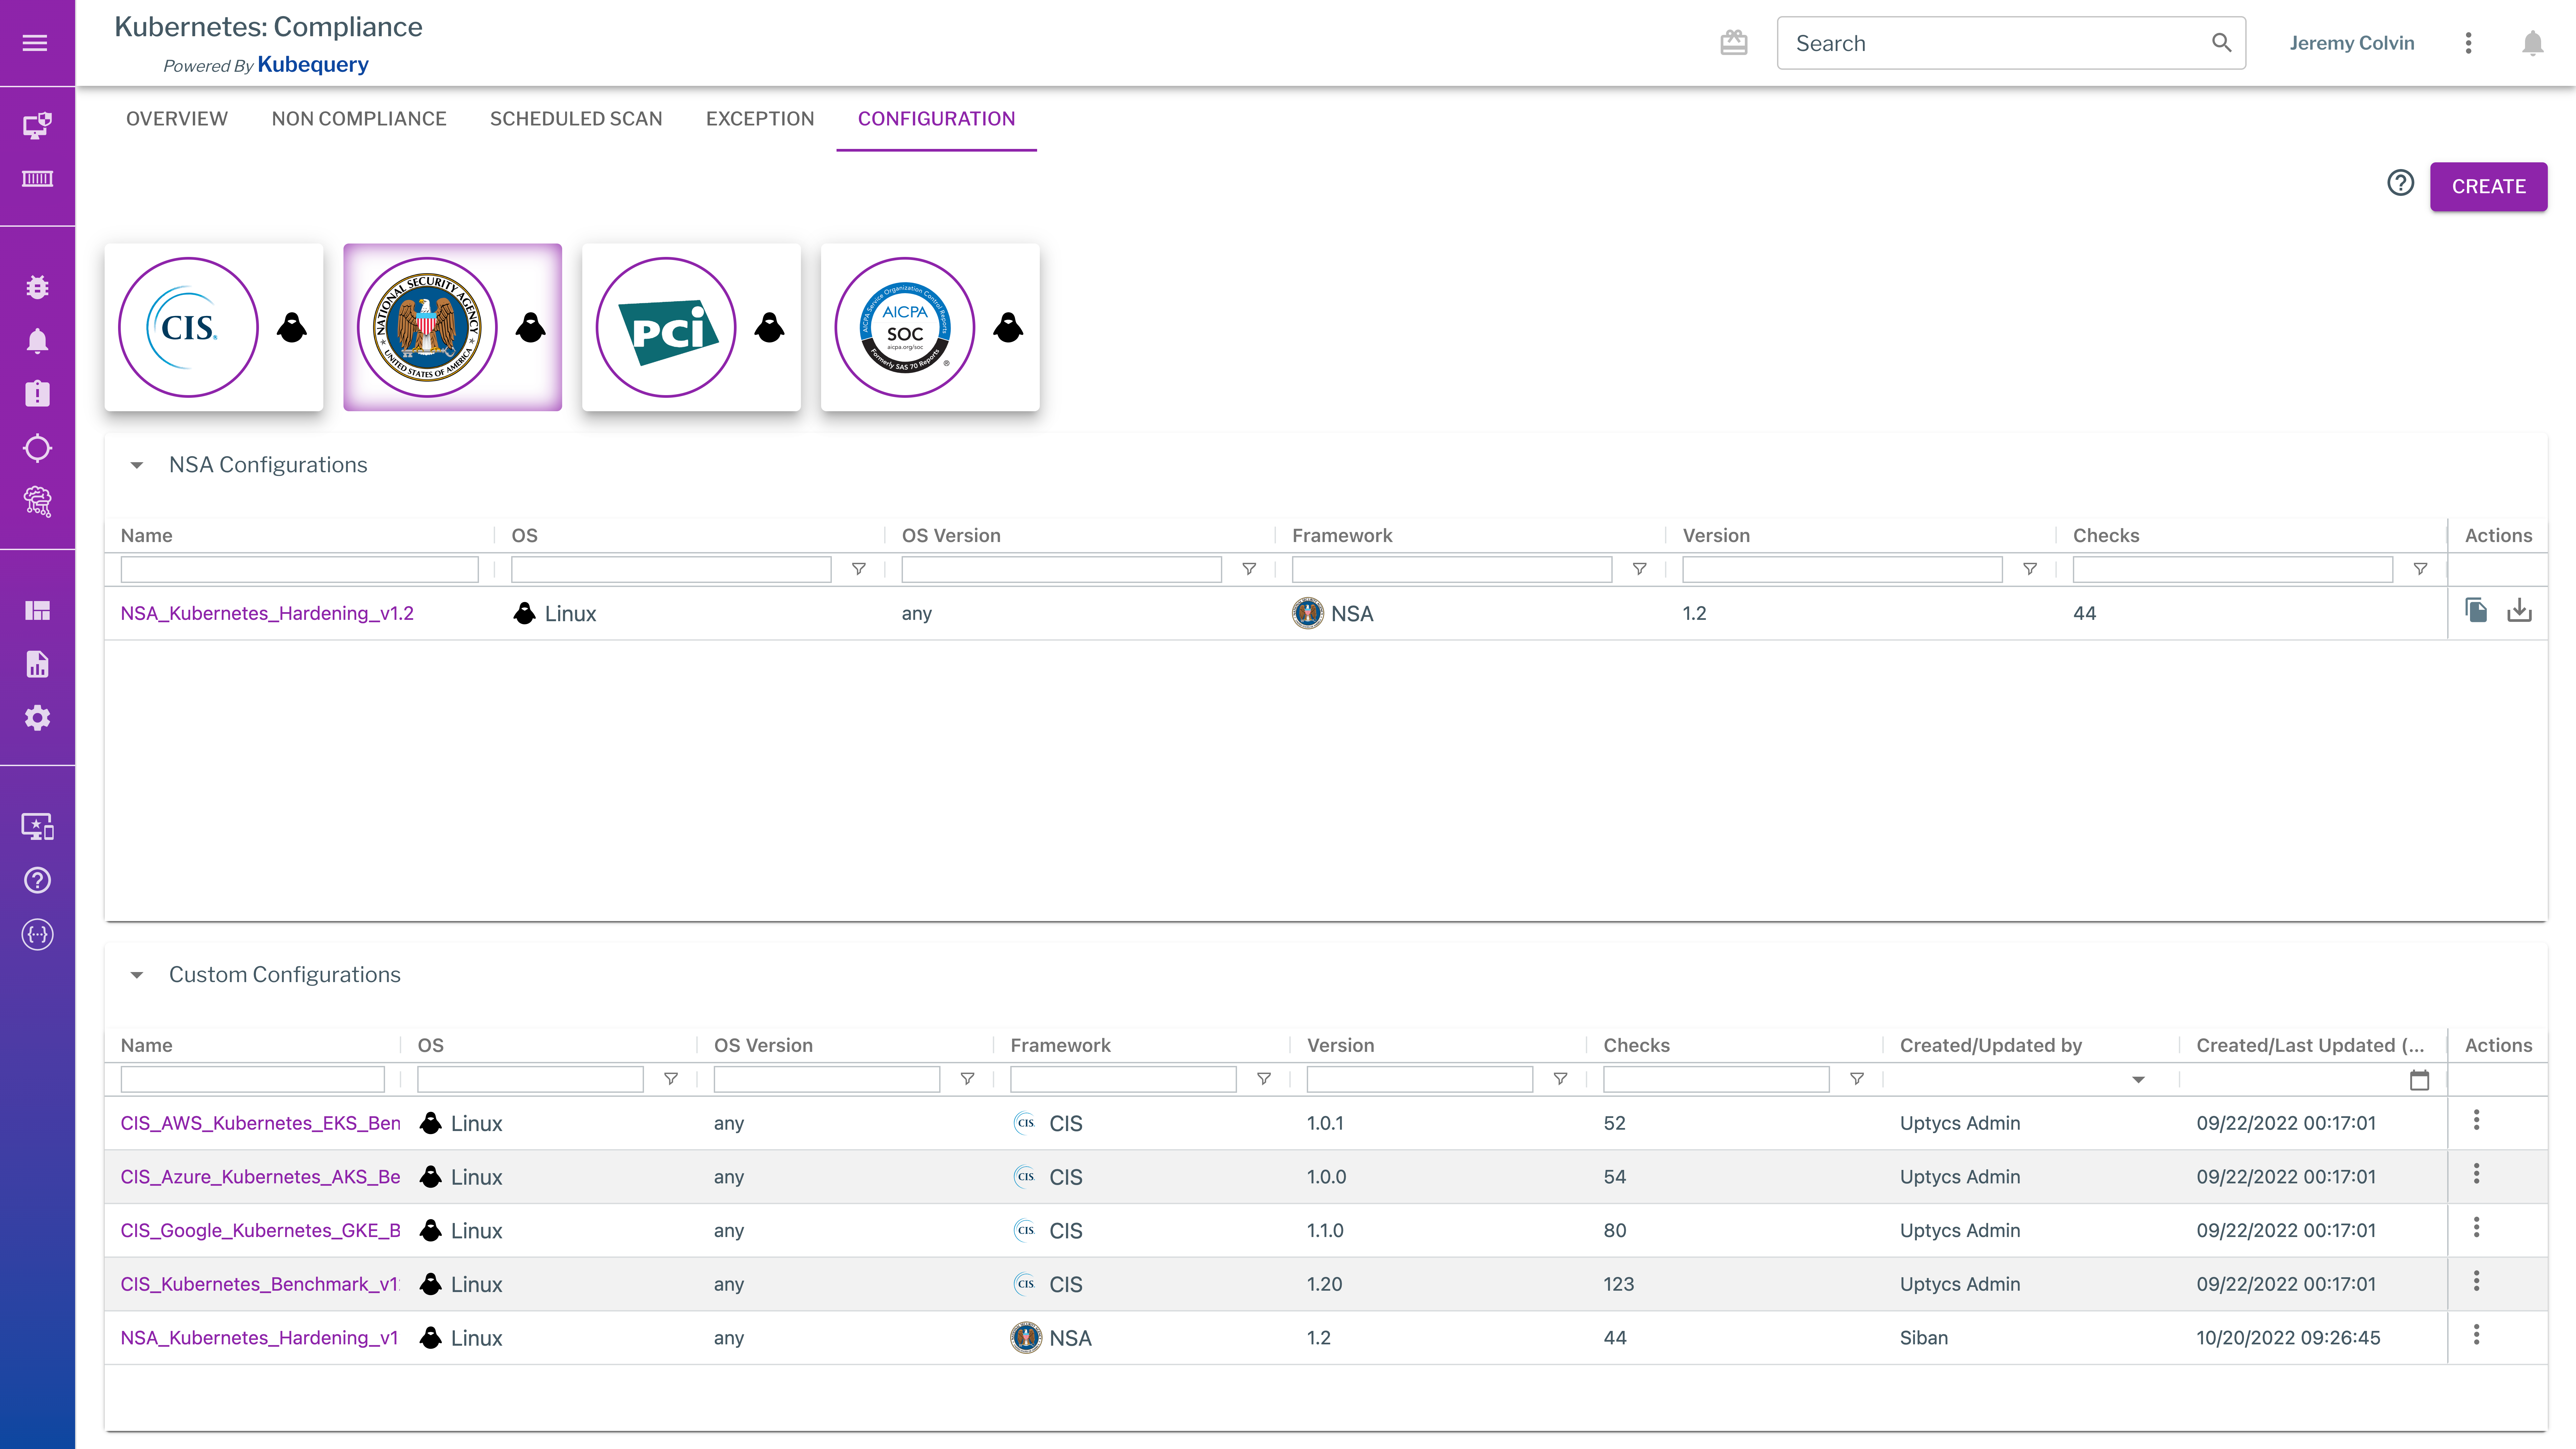Collapse the NSA Configurations section
The width and height of the screenshot is (2576, 1449).
[x=137, y=465]
